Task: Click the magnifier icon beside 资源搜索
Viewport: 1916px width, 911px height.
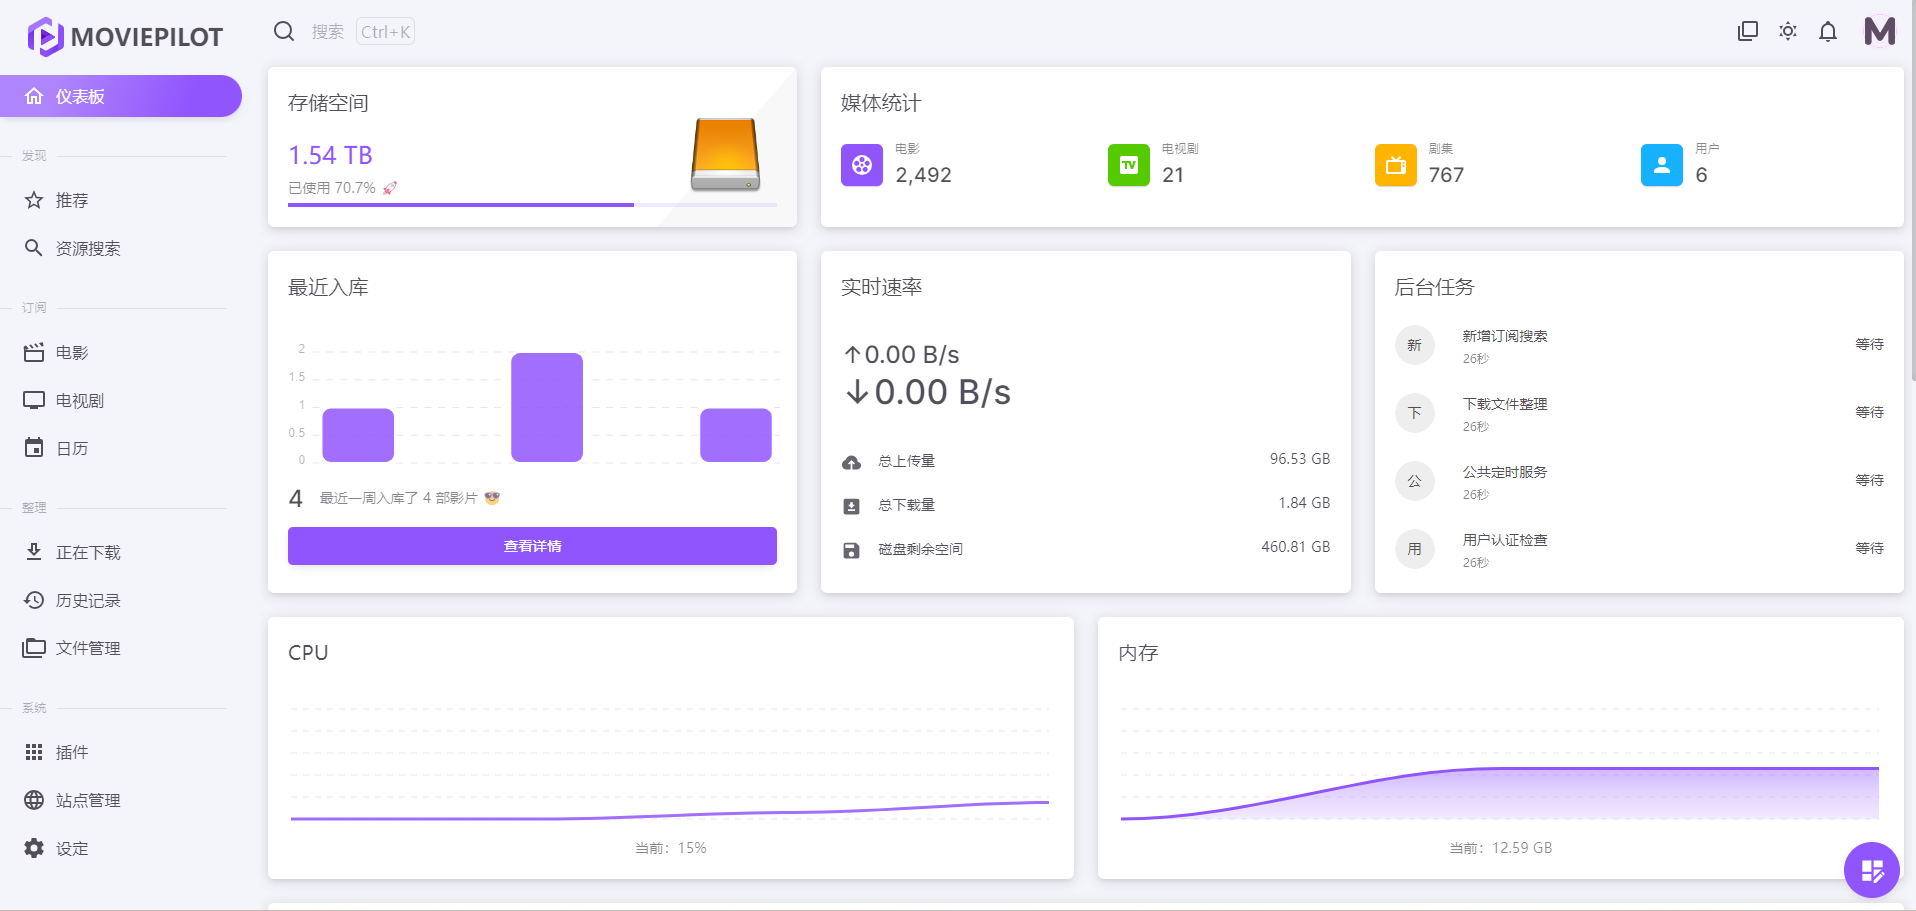Action: pyautogui.click(x=34, y=248)
